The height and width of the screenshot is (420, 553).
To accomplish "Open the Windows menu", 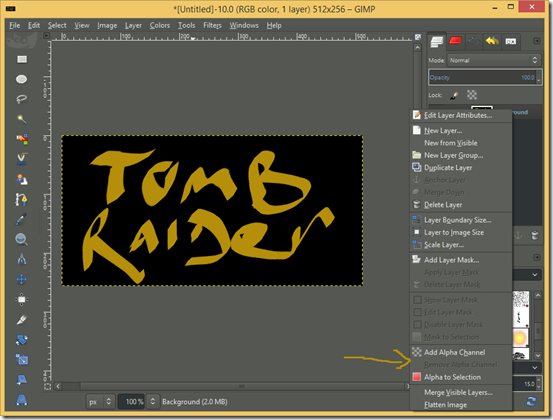I will click(x=244, y=25).
